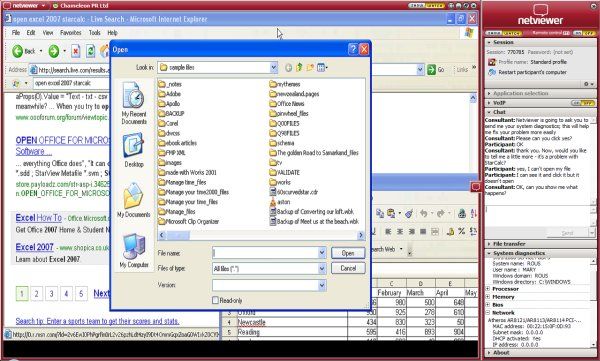Open the Edit menu in Internet Explorer
The height and width of the screenshot is (361, 600).
click(x=31, y=33)
